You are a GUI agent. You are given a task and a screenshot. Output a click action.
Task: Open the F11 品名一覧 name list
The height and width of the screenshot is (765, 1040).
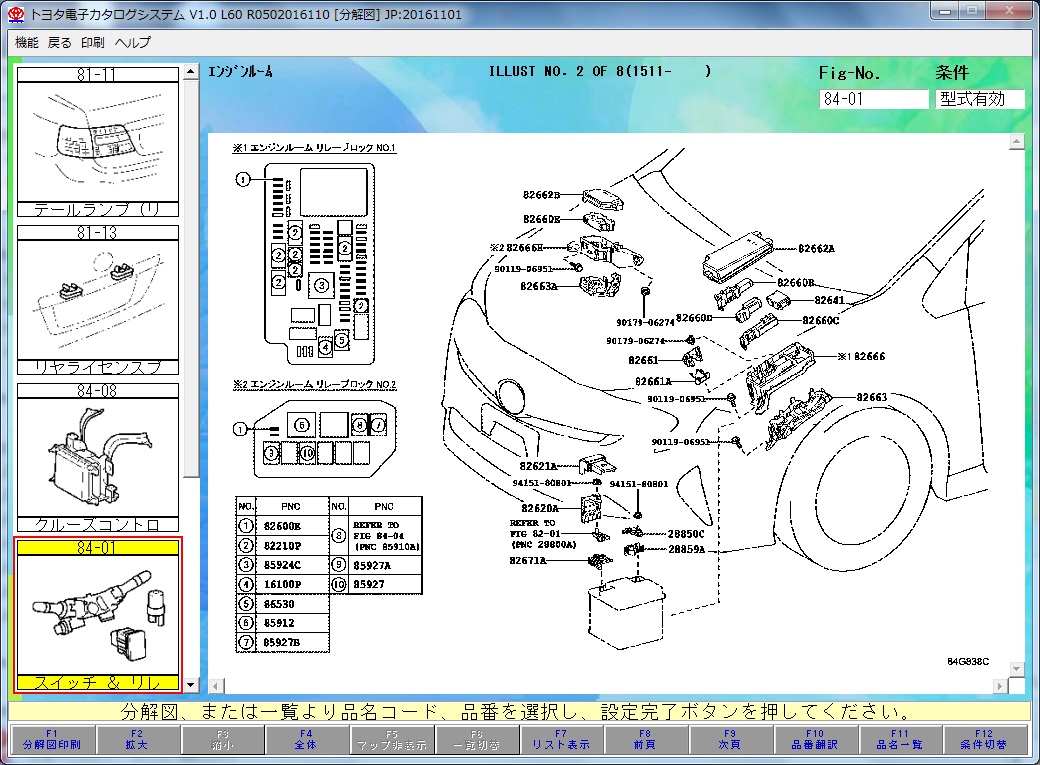(x=900, y=739)
